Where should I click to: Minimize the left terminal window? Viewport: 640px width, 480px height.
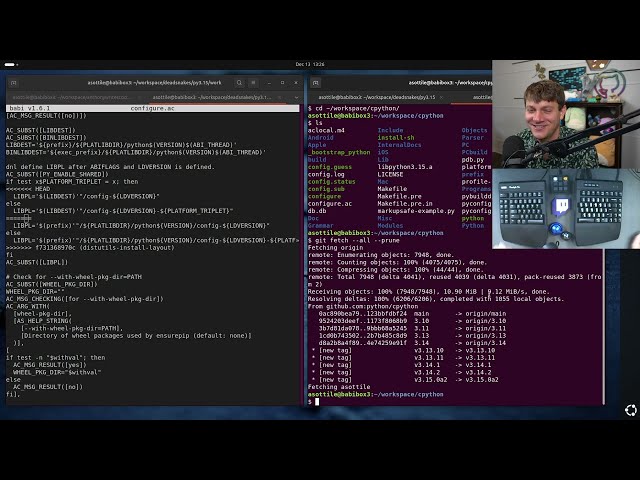[269, 82]
